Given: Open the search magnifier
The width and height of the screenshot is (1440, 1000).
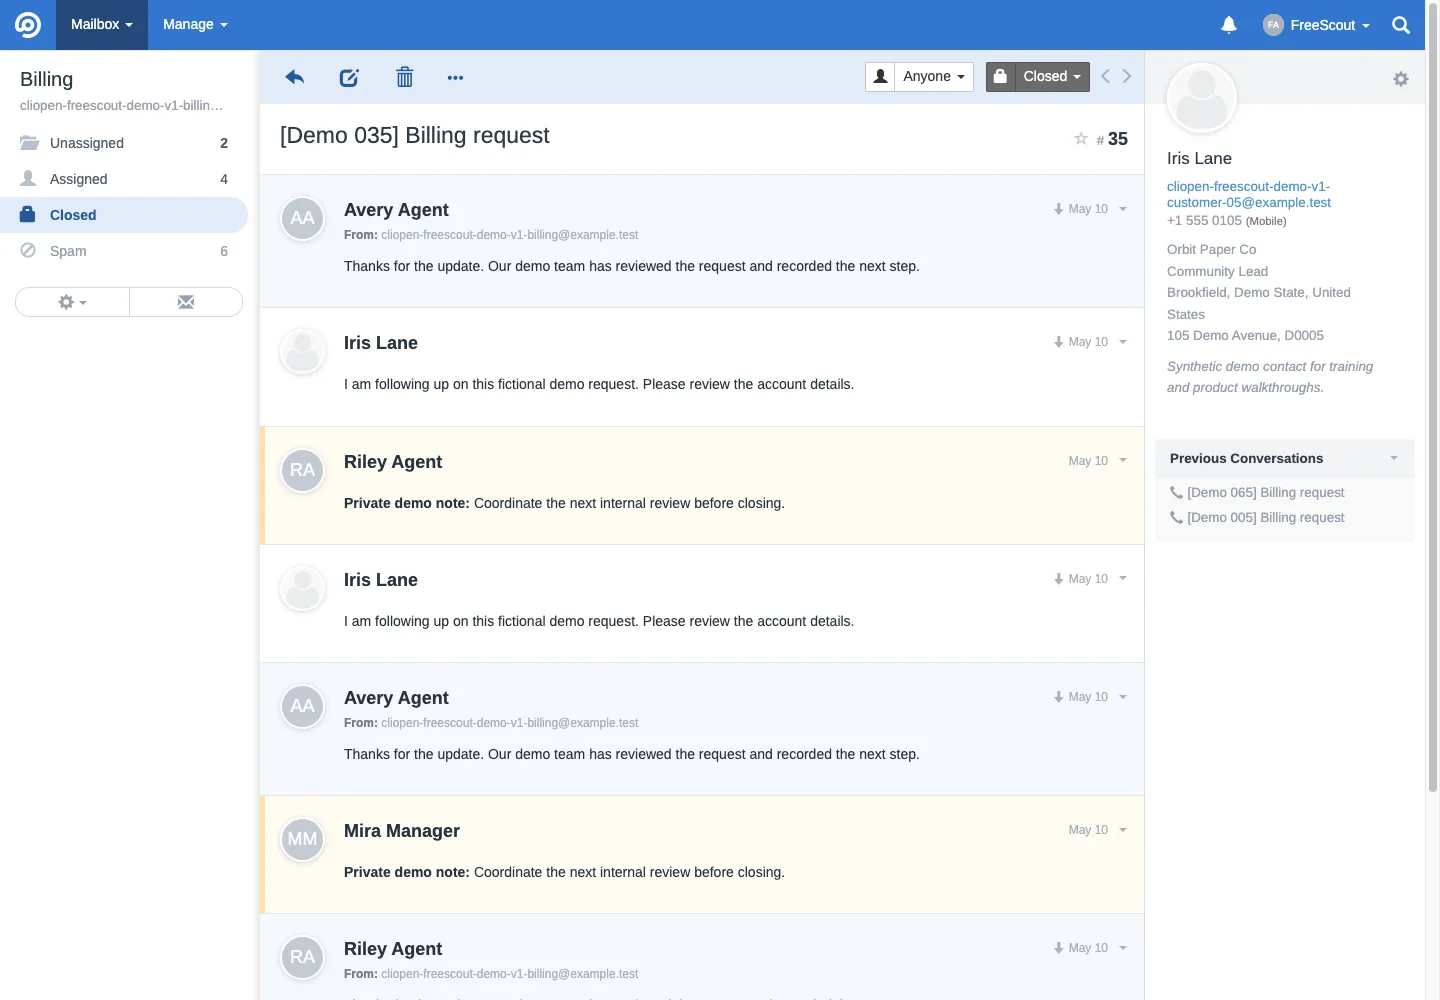Looking at the screenshot, I should (1401, 25).
